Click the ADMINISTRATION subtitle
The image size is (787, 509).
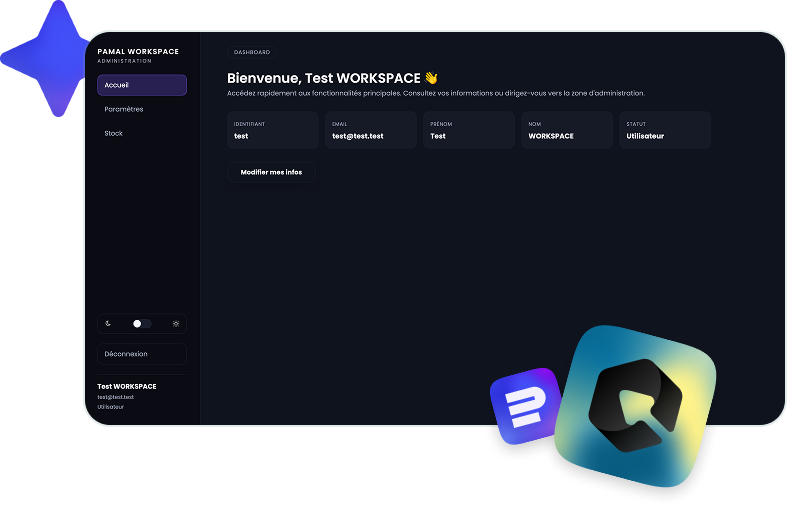(124, 61)
